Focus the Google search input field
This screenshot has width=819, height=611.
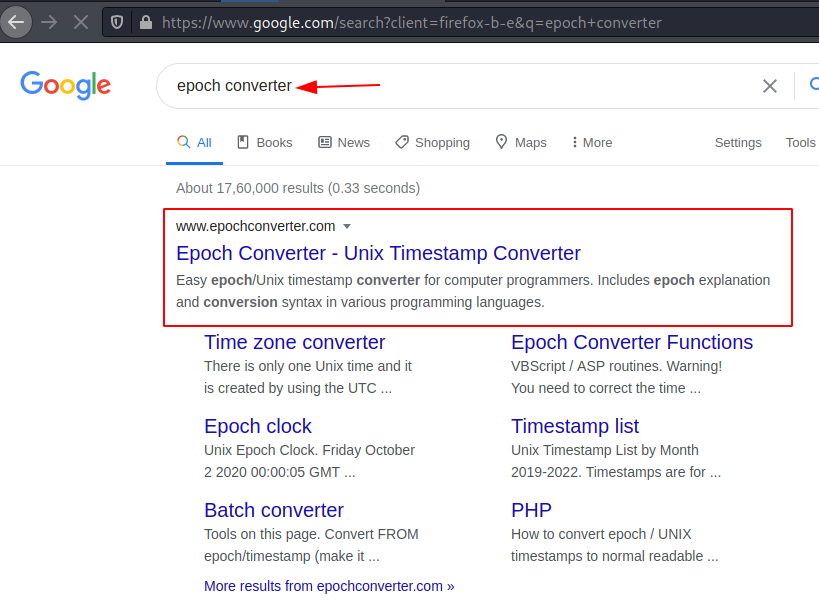click(x=460, y=86)
